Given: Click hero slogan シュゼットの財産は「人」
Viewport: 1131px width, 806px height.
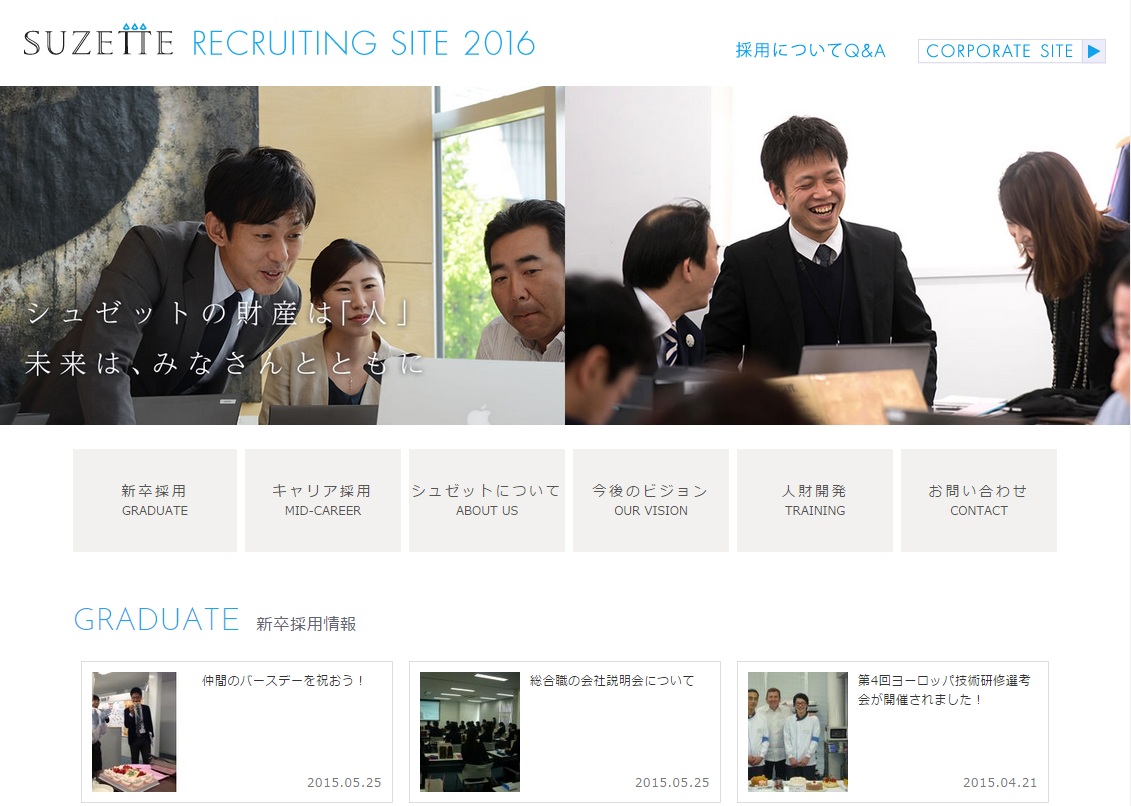Looking at the screenshot, I should click(x=219, y=313).
